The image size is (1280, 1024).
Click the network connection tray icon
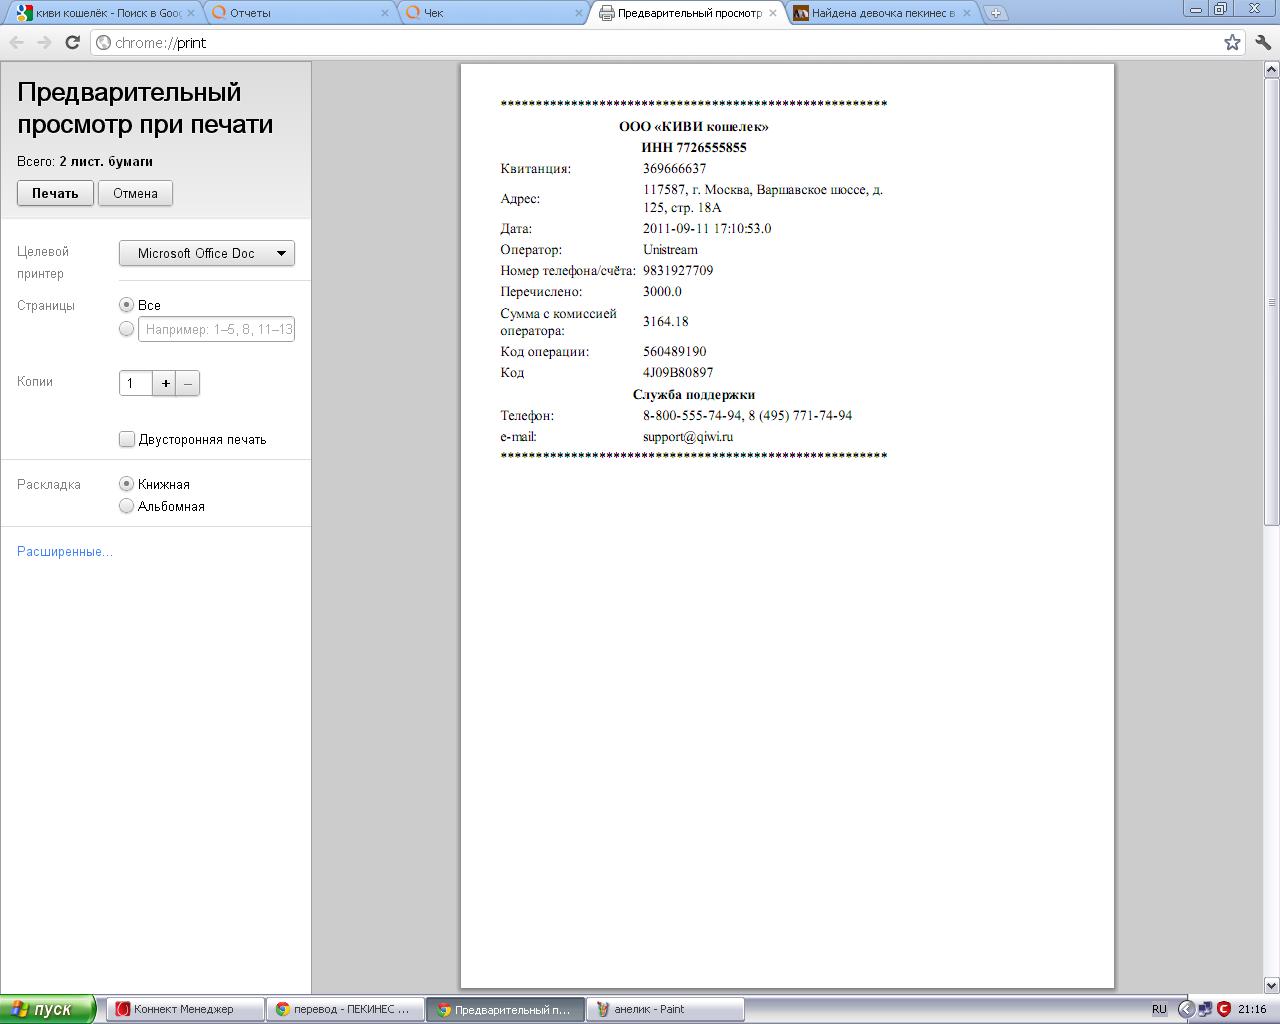click(x=1205, y=1009)
